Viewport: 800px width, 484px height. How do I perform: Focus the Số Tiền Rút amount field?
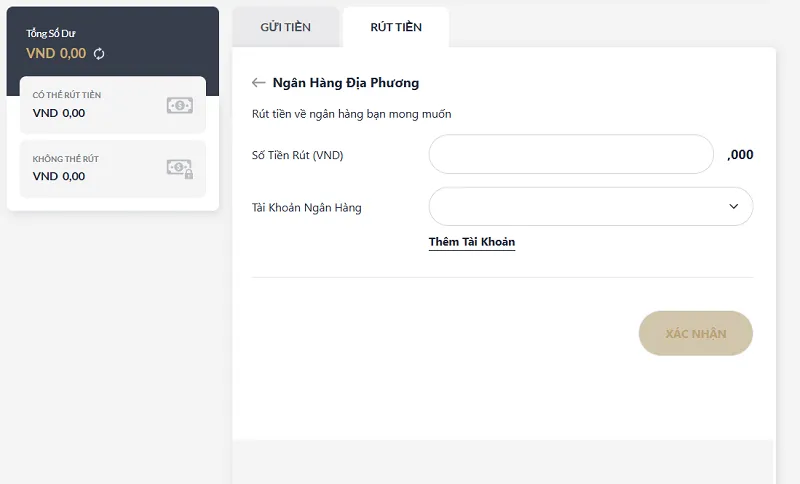click(571, 155)
